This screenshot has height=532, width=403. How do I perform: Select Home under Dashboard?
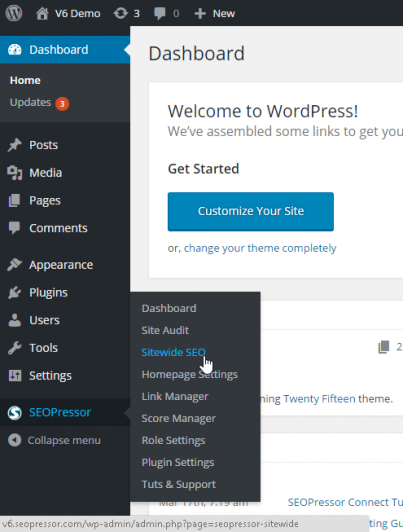pyautogui.click(x=25, y=80)
